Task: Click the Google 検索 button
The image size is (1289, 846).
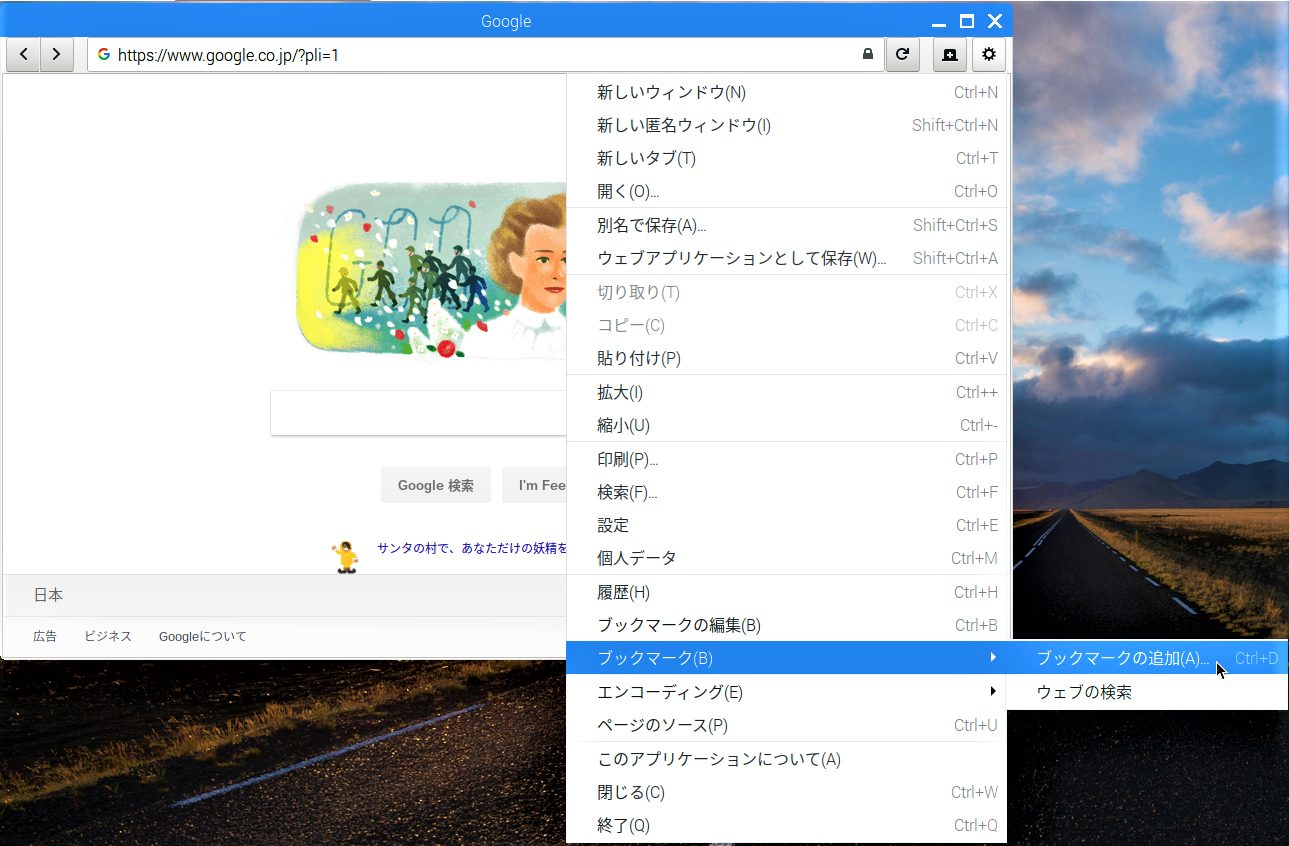Action: pyautogui.click(x=436, y=485)
